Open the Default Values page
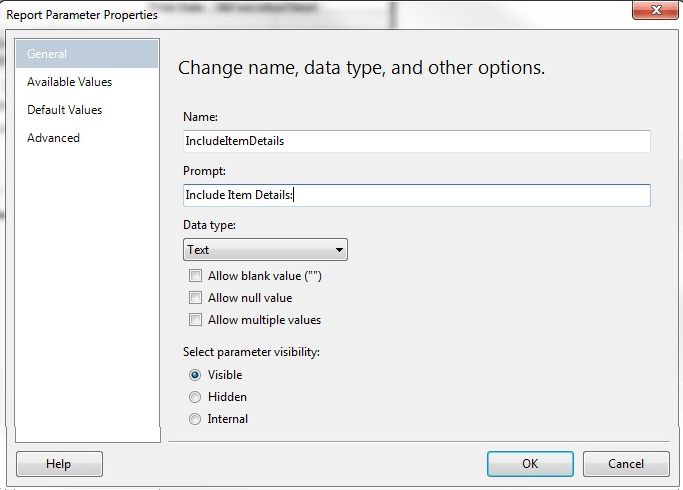This screenshot has height=490, width=683. 64,110
